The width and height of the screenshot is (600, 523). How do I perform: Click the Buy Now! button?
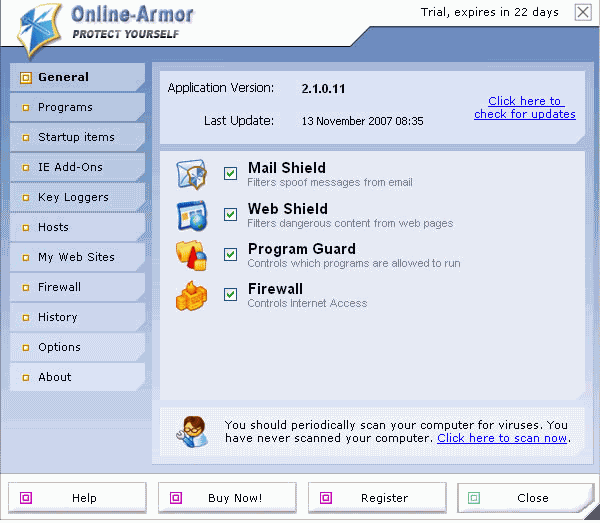click(x=227, y=498)
